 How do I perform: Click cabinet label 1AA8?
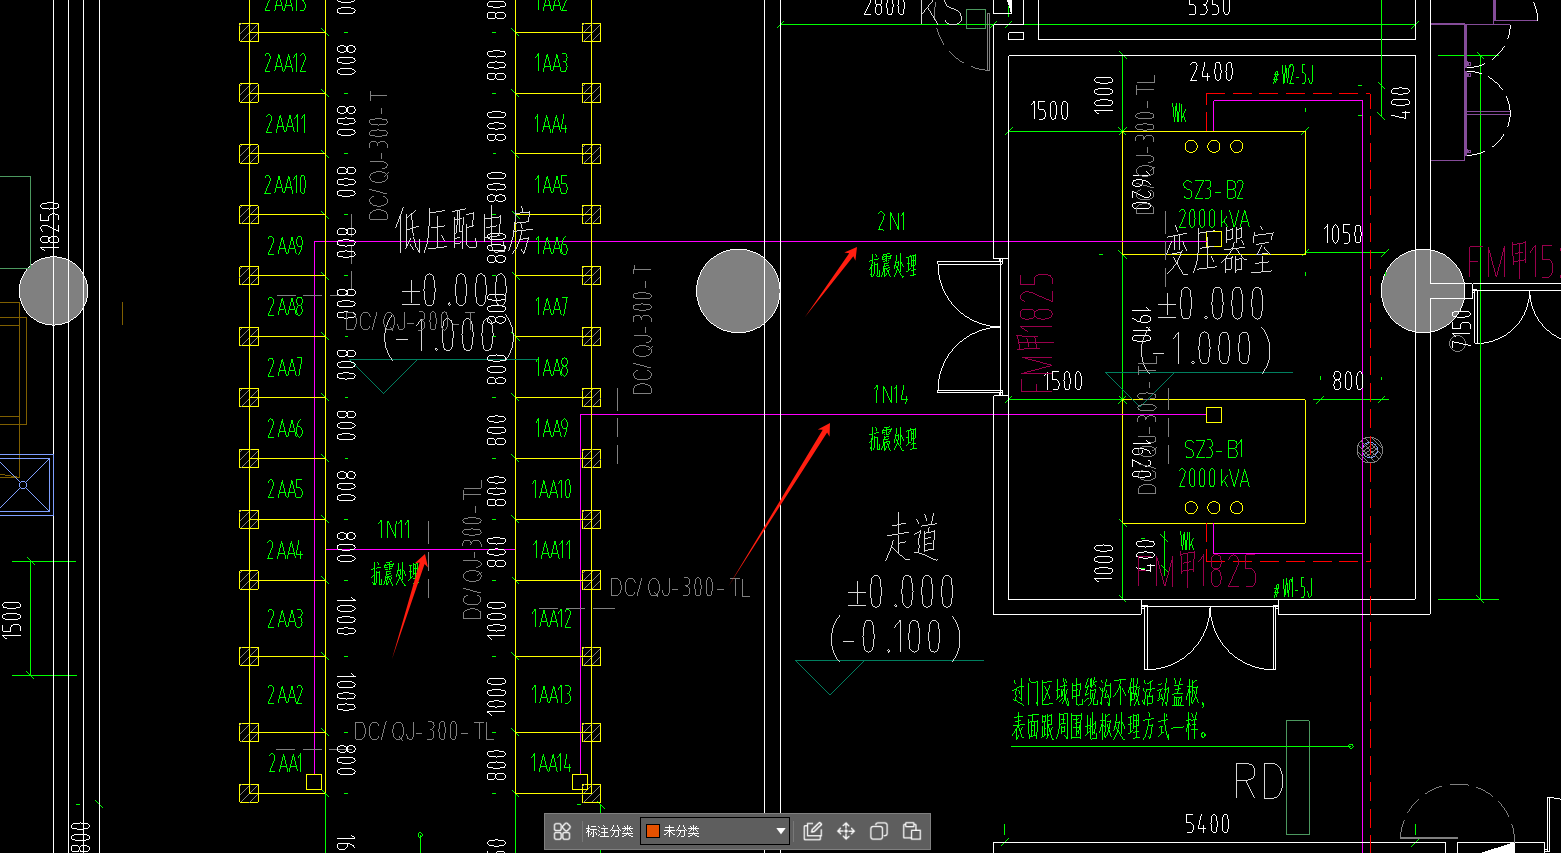click(551, 368)
